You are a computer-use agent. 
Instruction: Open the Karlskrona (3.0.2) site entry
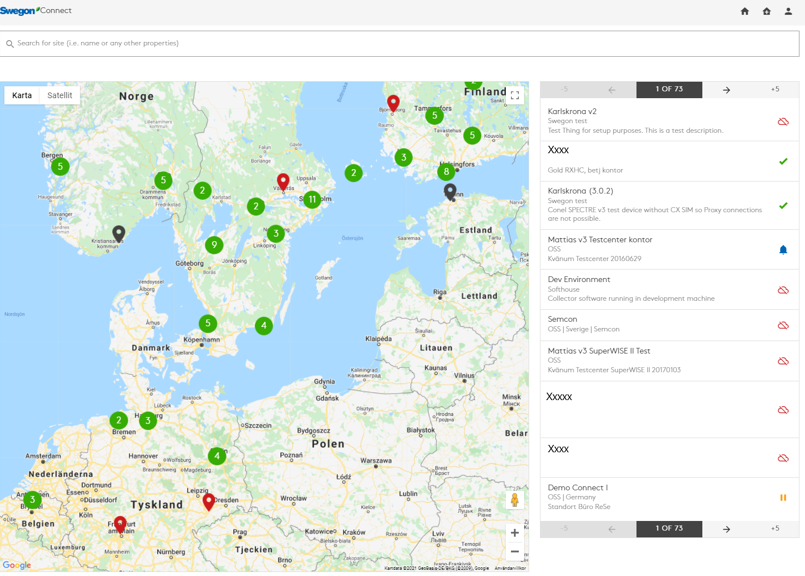(669, 205)
